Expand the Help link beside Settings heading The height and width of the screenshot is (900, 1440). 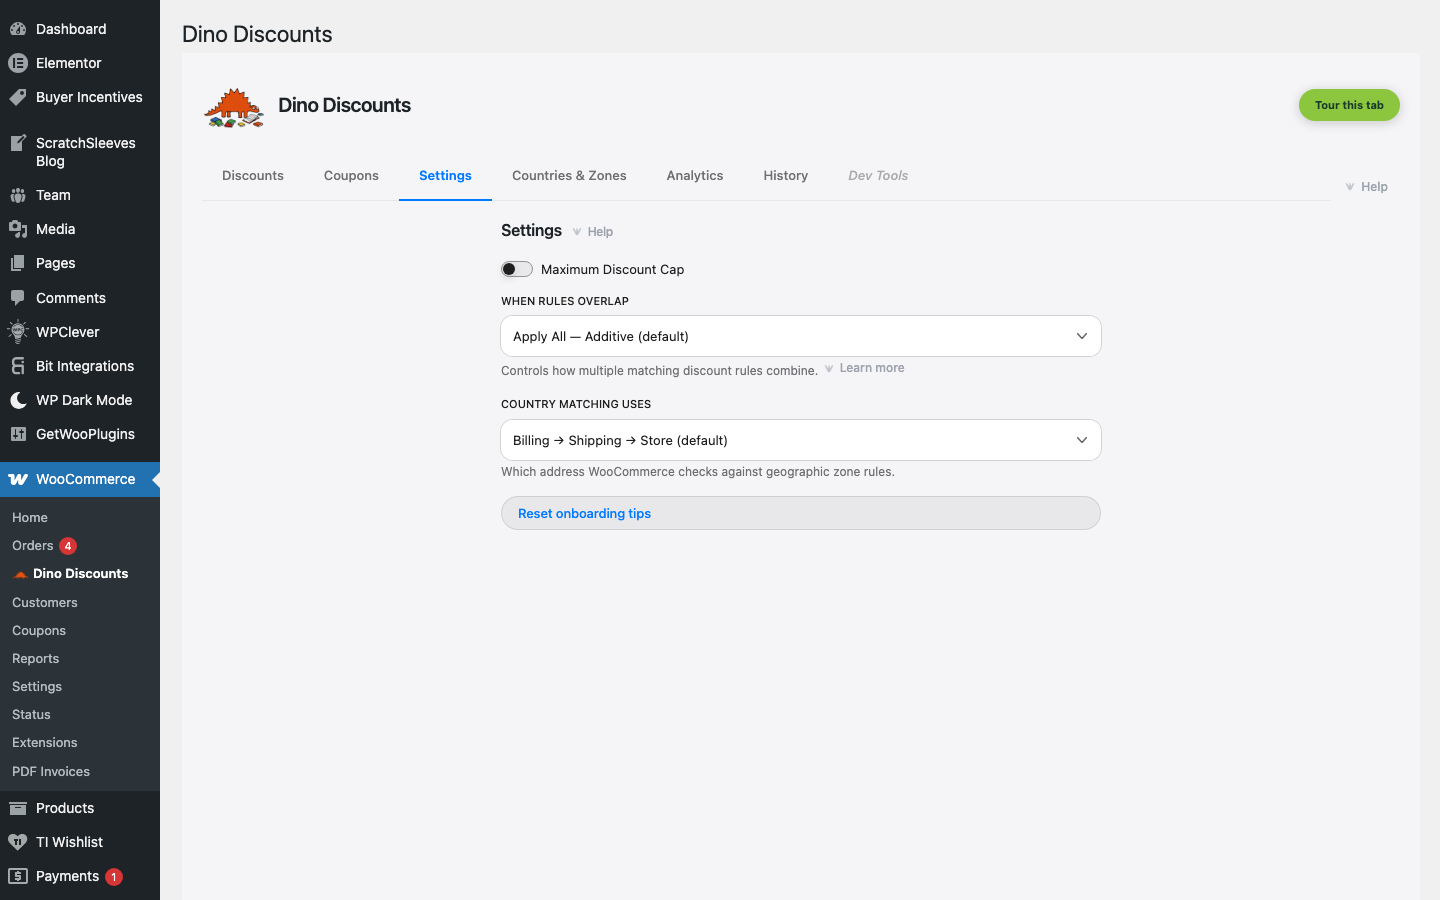pyautogui.click(x=593, y=232)
